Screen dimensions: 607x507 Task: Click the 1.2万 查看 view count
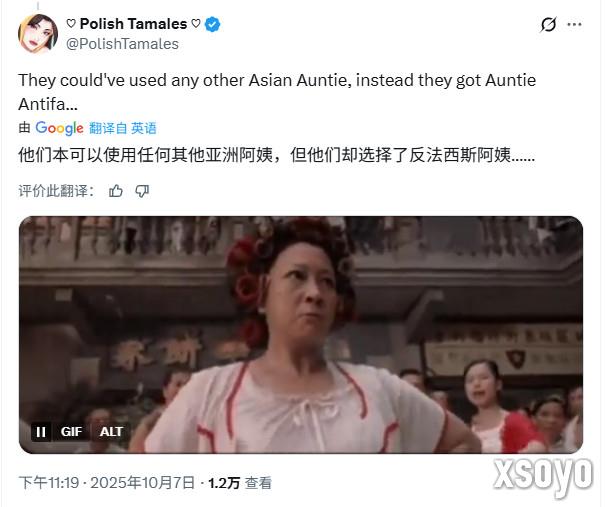[x=240, y=483]
